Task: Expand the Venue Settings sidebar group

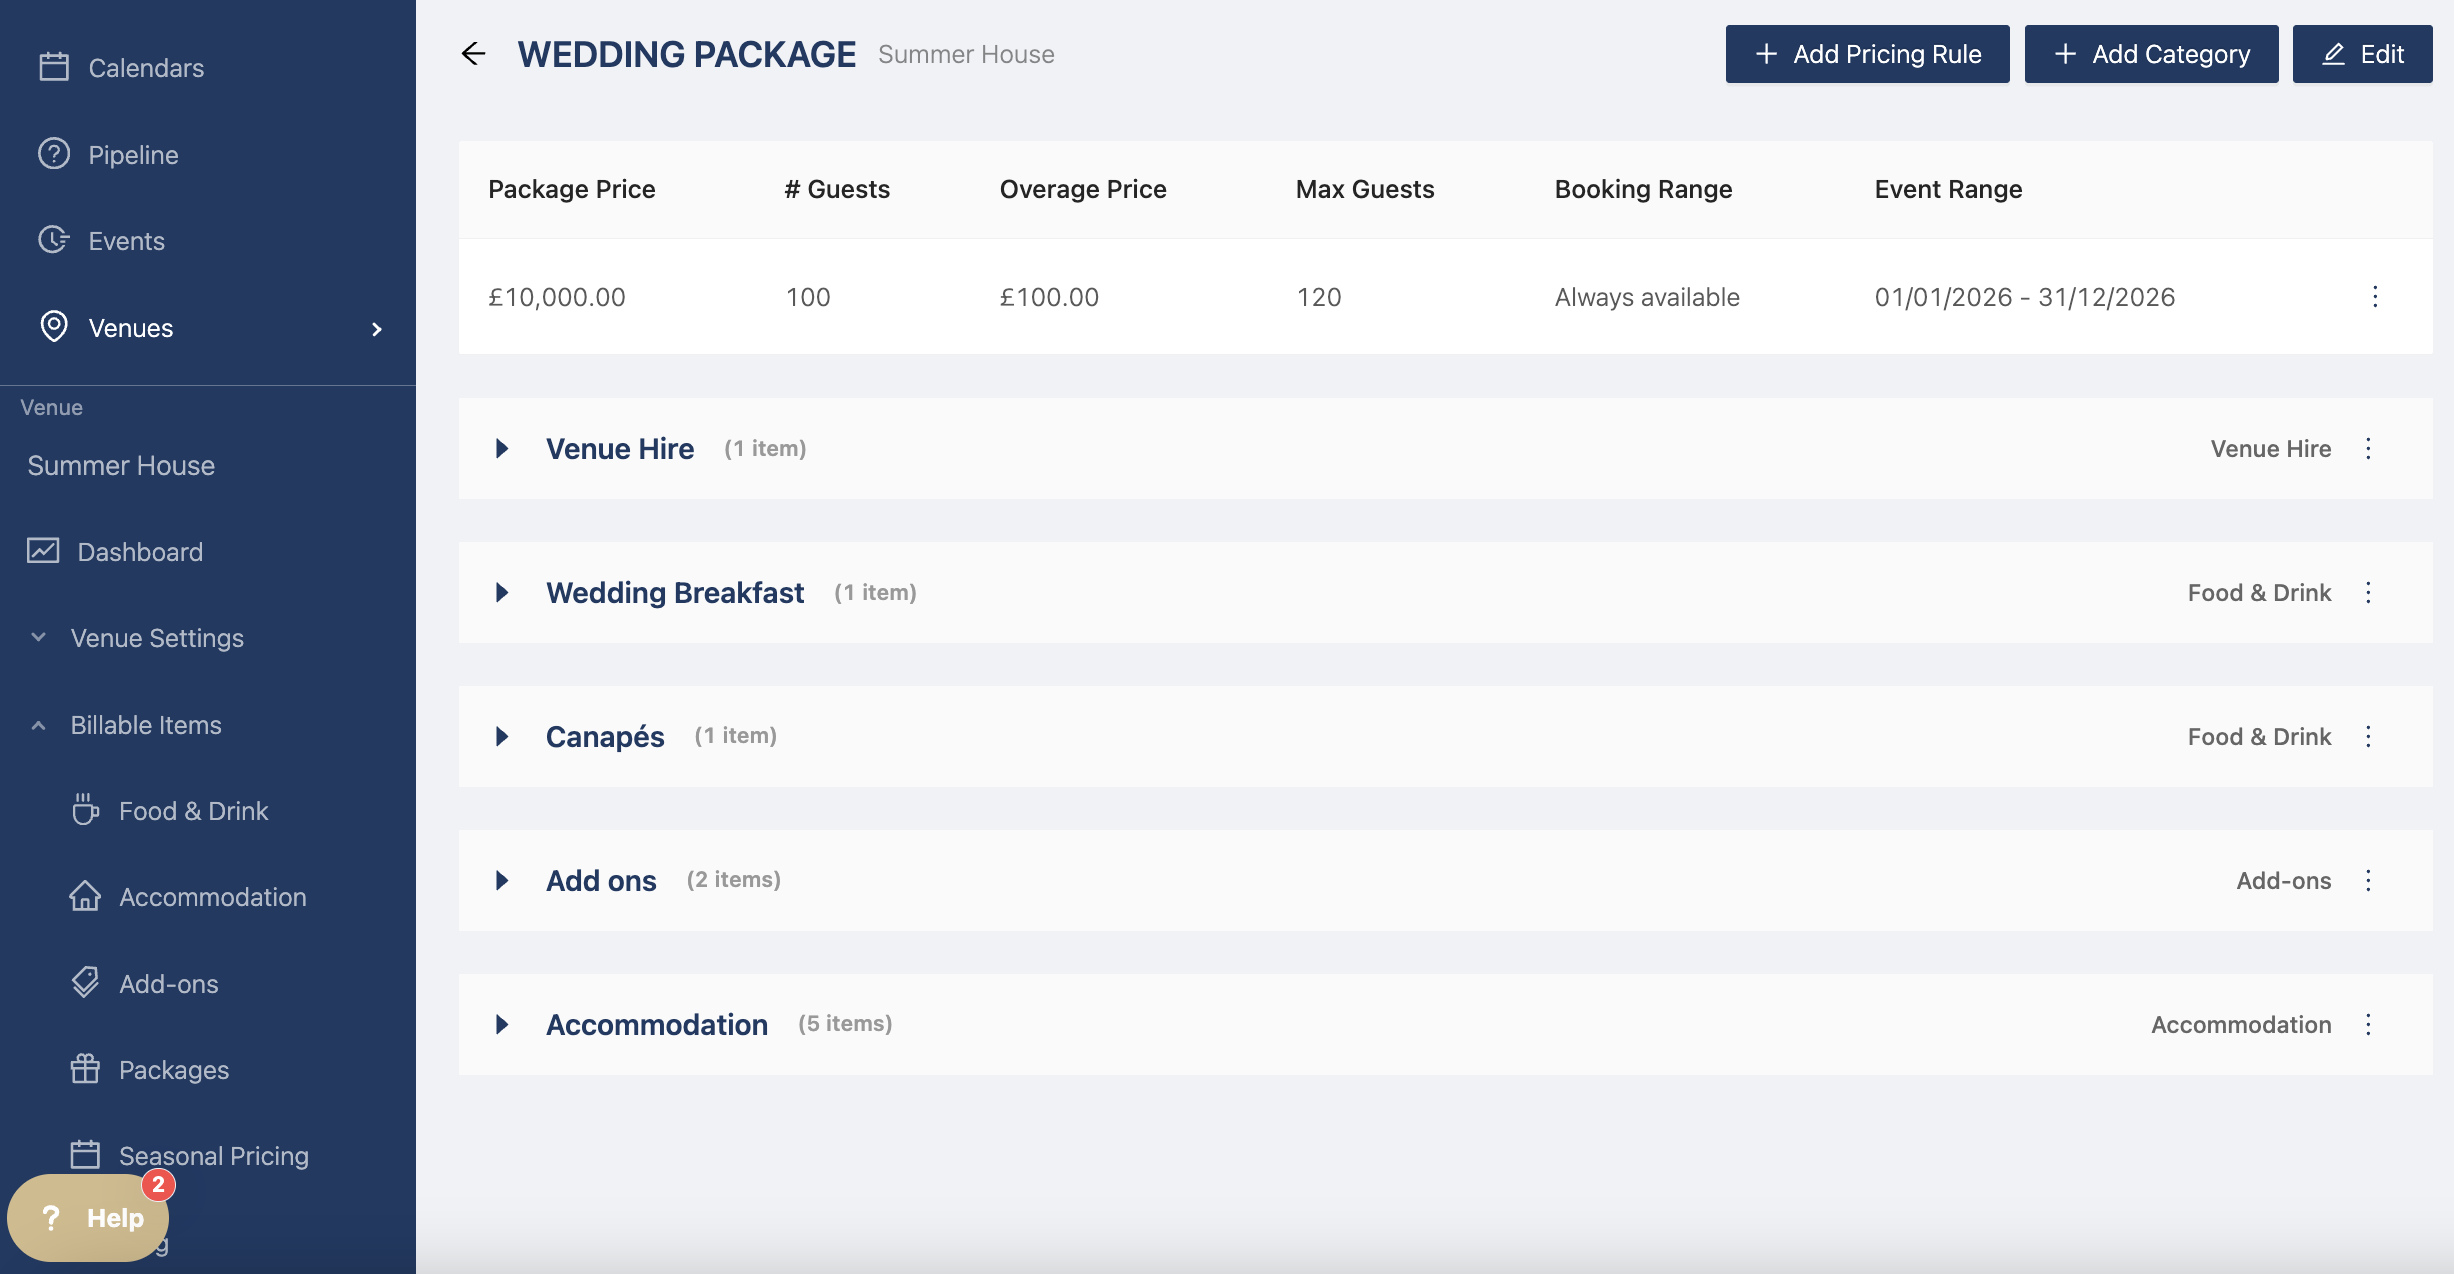Action: click(156, 638)
